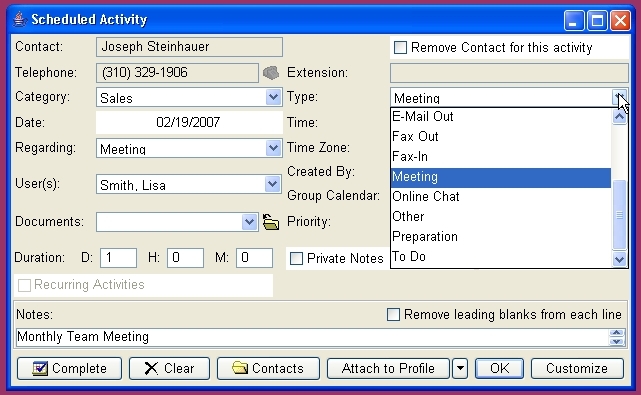The width and height of the screenshot is (641, 395).
Task: Open the User(s) dropdown showing Smith, Lisa
Action: click(x=273, y=184)
